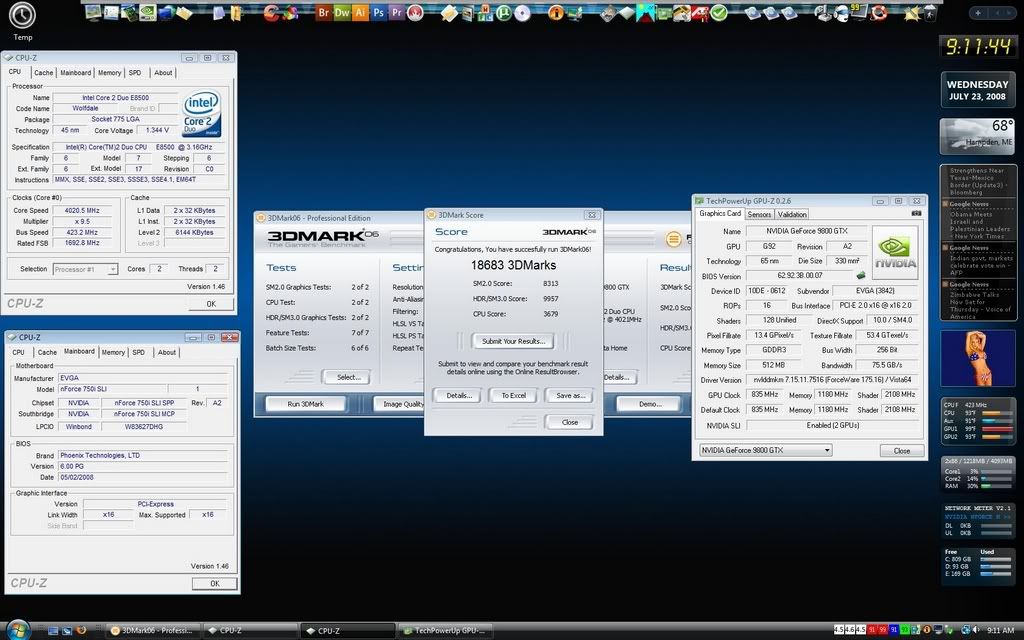The image size is (1024, 640).
Task: Click OK in the bottom CPU-Z window
Action: click(214, 583)
